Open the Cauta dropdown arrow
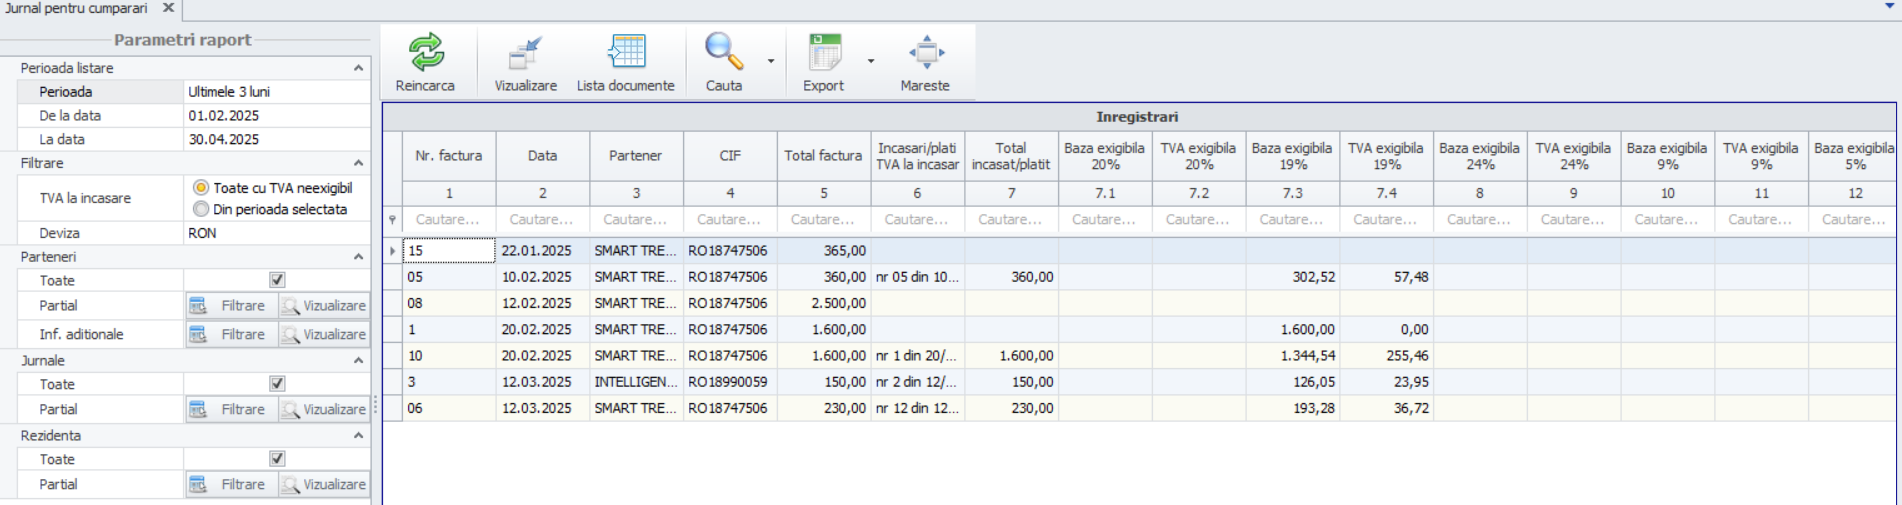Viewport: 1902px width, 505px height. point(771,61)
